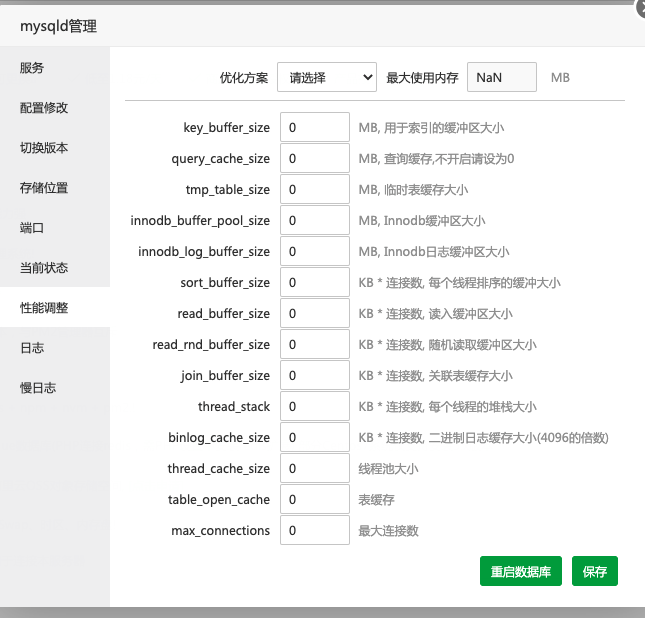Screen dimensions: 645x618
Task: Expand the 优化方案 请选择 dropdown
Action: [327, 77]
